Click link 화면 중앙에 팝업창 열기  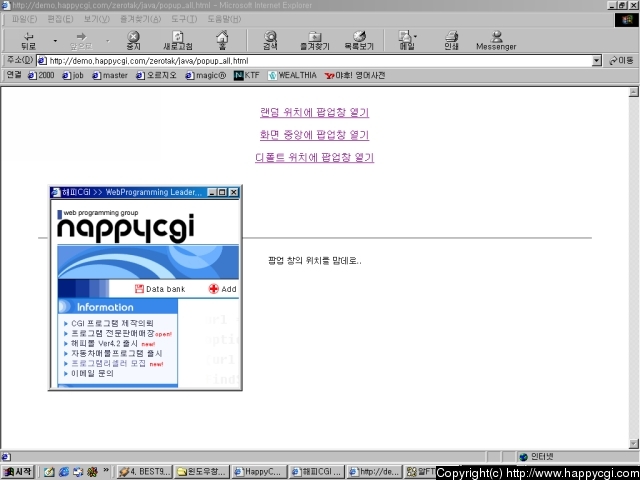(x=315, y=135)
